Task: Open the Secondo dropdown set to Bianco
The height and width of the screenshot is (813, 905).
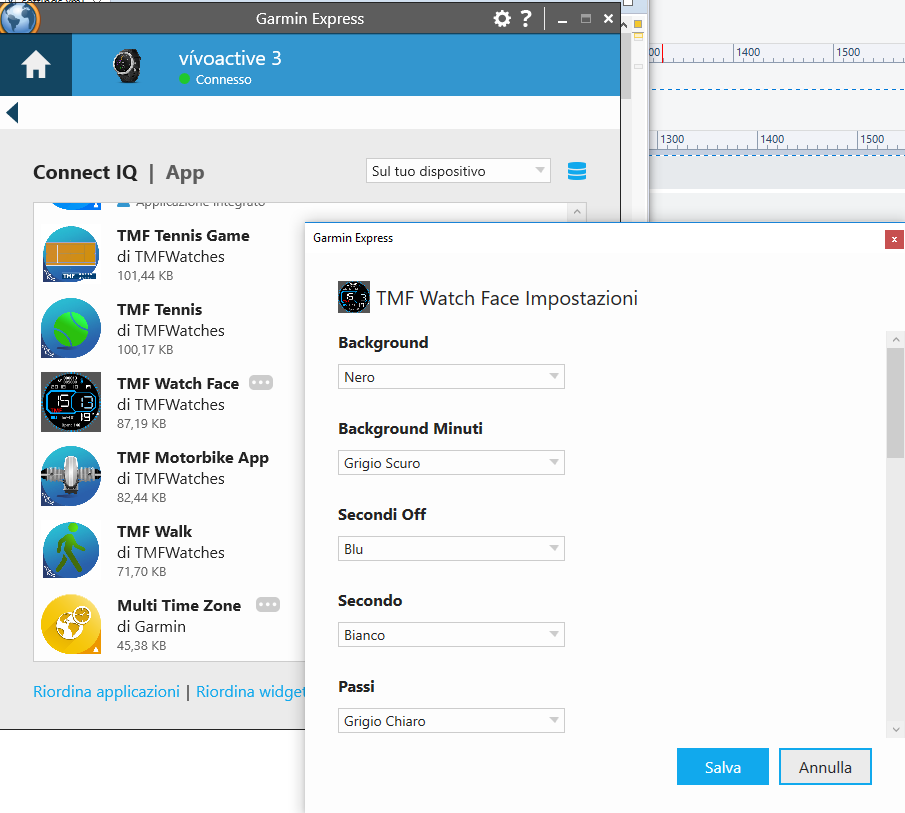Action: click(451, 635)
